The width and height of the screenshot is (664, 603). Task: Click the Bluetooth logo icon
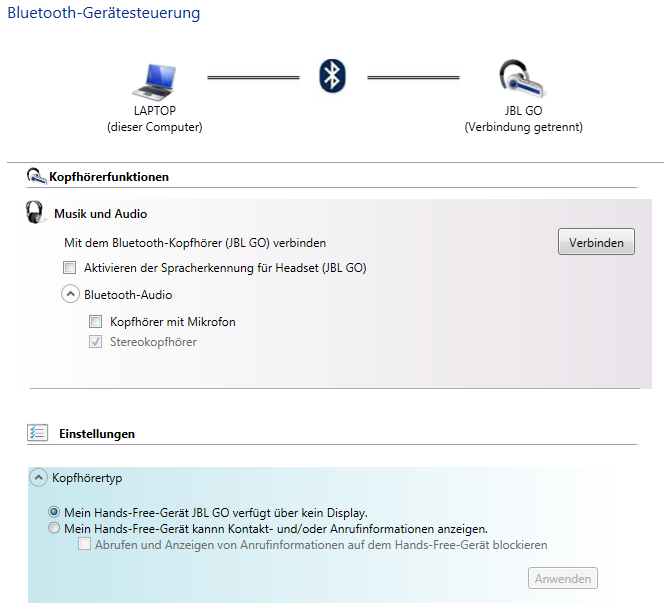click(x=332, y=76)
